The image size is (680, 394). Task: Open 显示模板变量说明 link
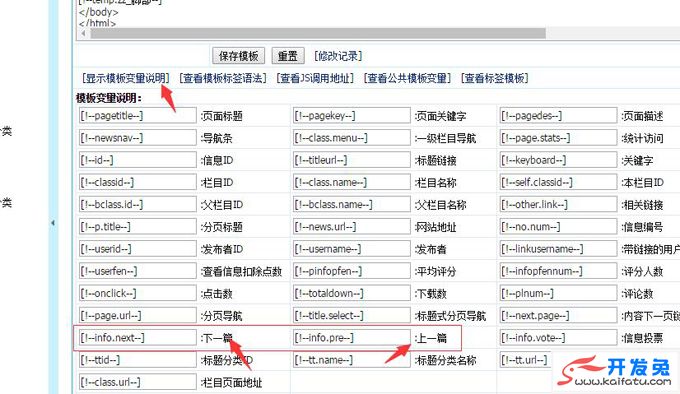click(x=125, y=78)
